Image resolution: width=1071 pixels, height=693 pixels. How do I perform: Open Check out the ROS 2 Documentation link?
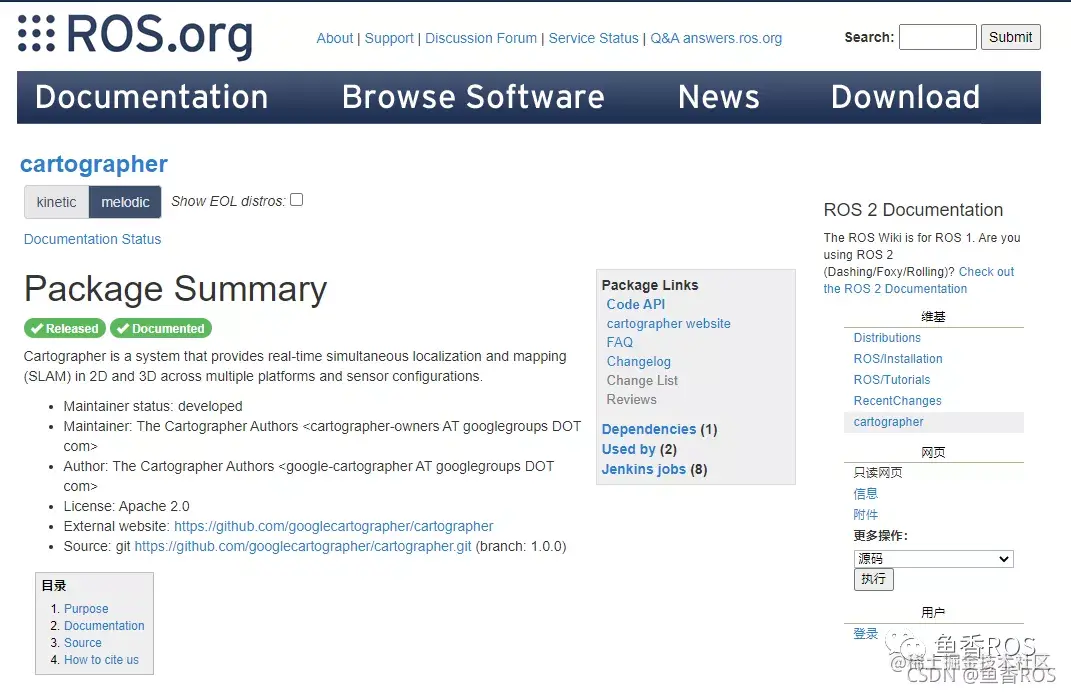tap(919, 280)
